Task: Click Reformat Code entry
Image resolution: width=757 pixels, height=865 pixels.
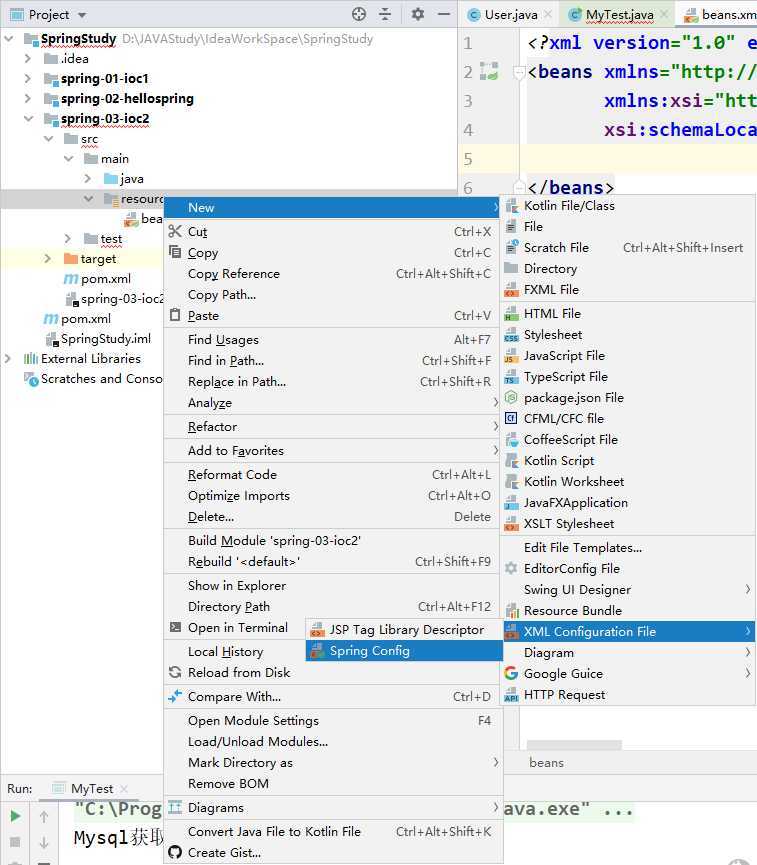Action: point(333,474)
